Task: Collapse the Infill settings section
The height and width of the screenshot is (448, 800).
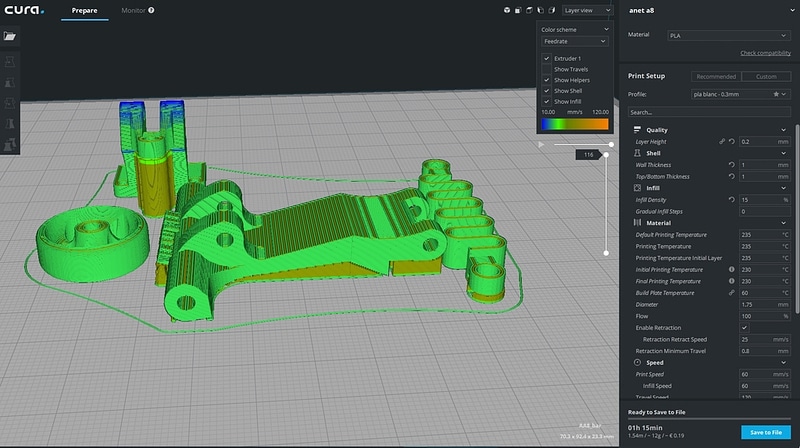Action: pyautogui.click(x=784, y=188)
